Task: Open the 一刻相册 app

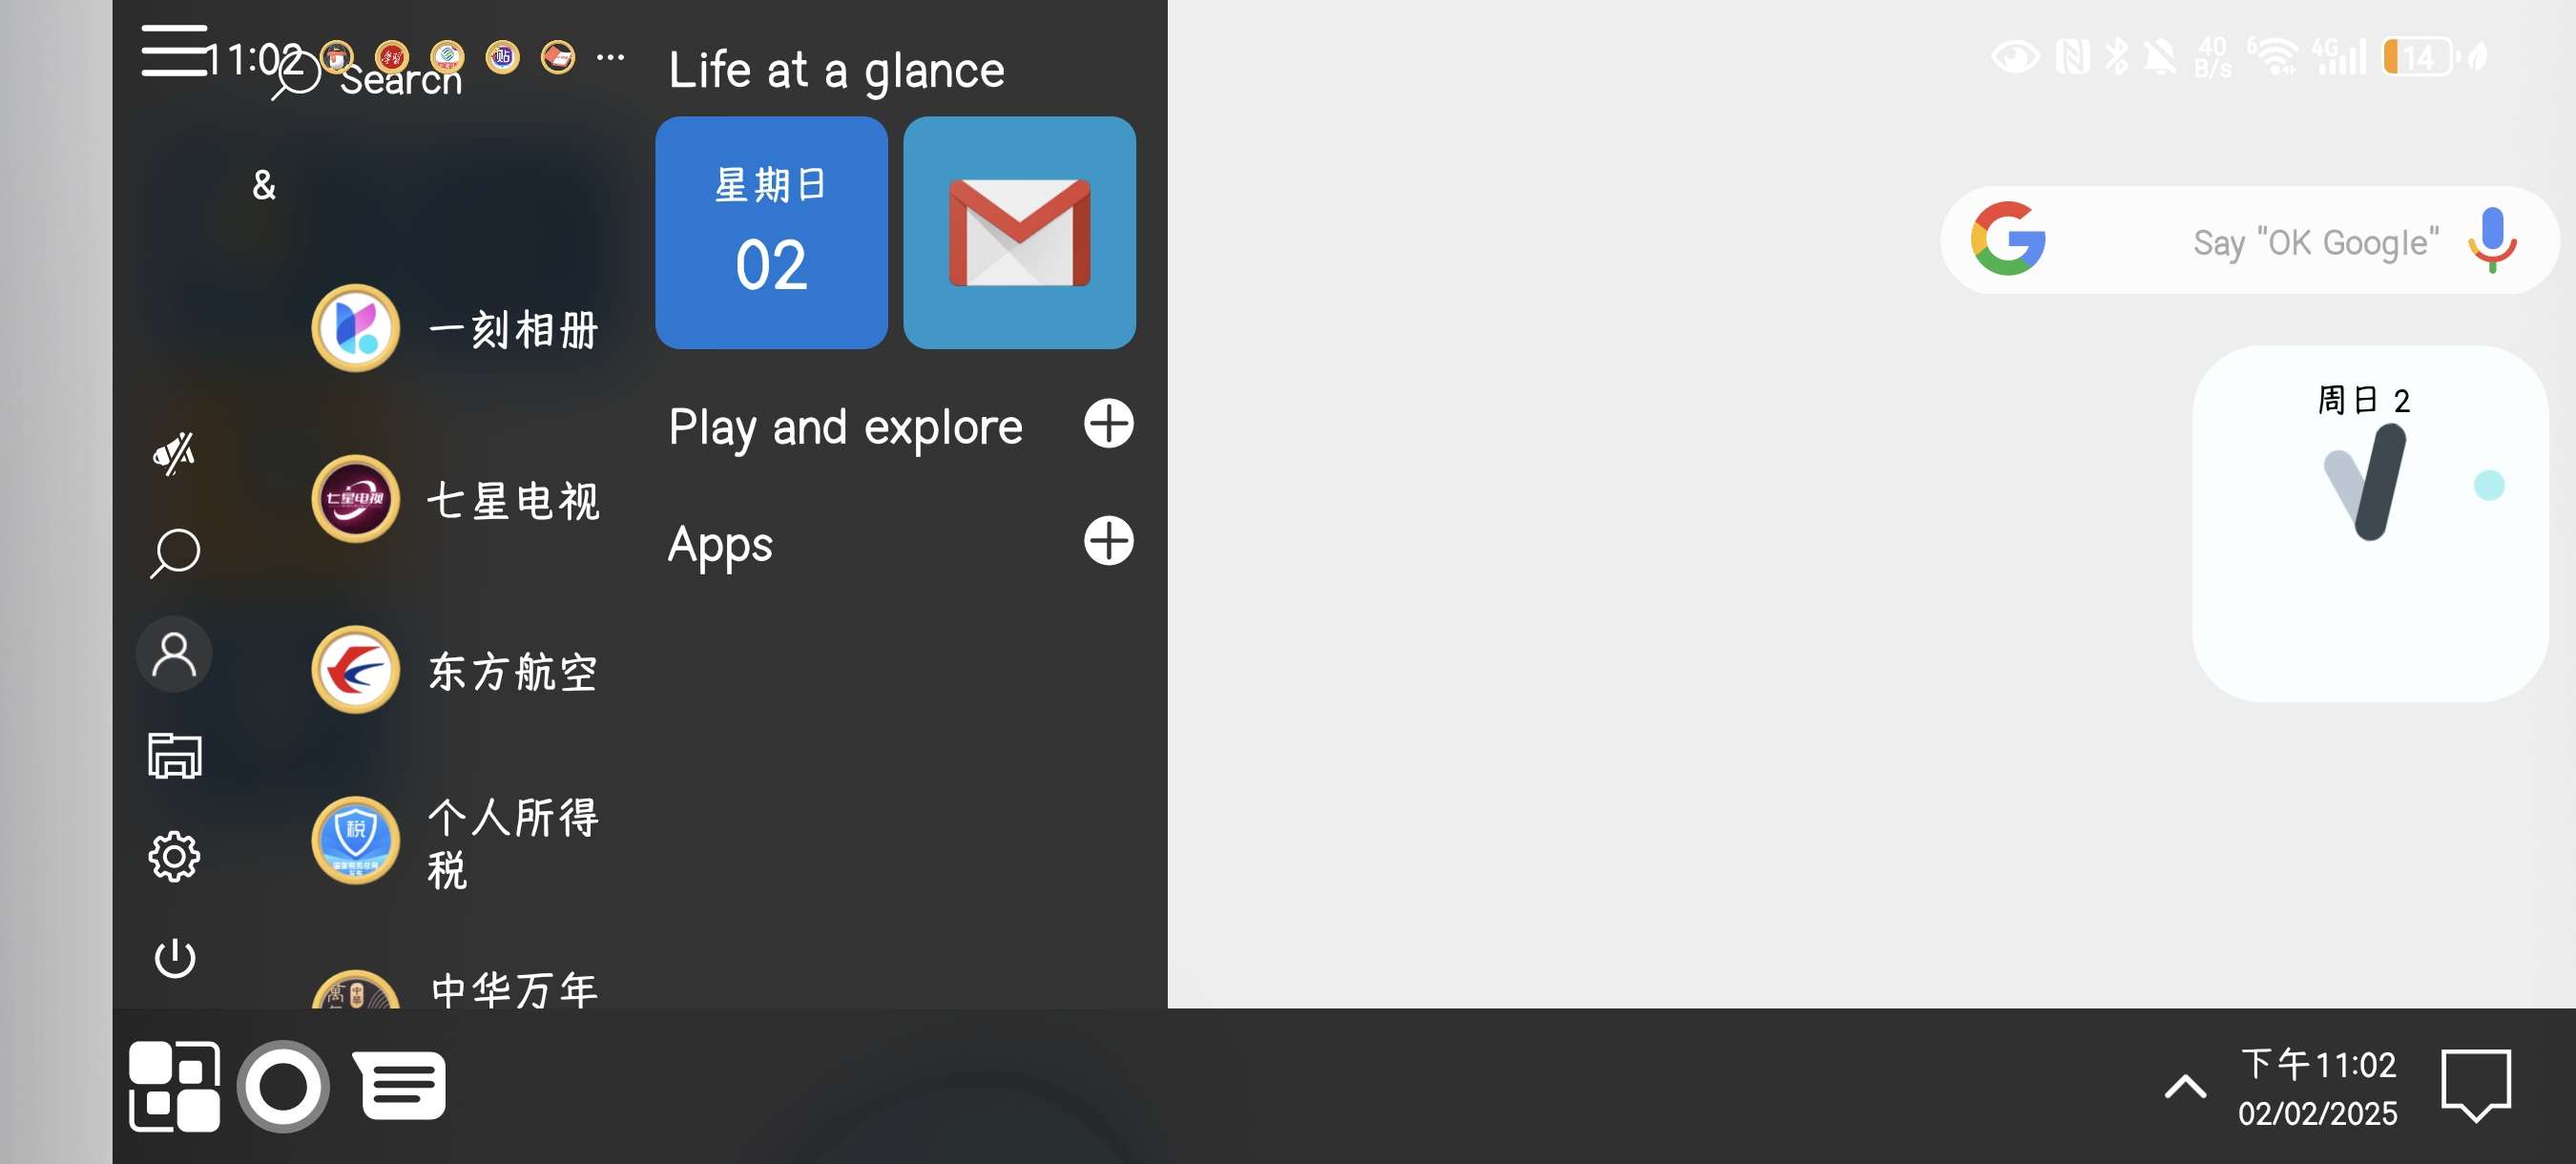Action: pyautogui.click(x=455, y=328)
